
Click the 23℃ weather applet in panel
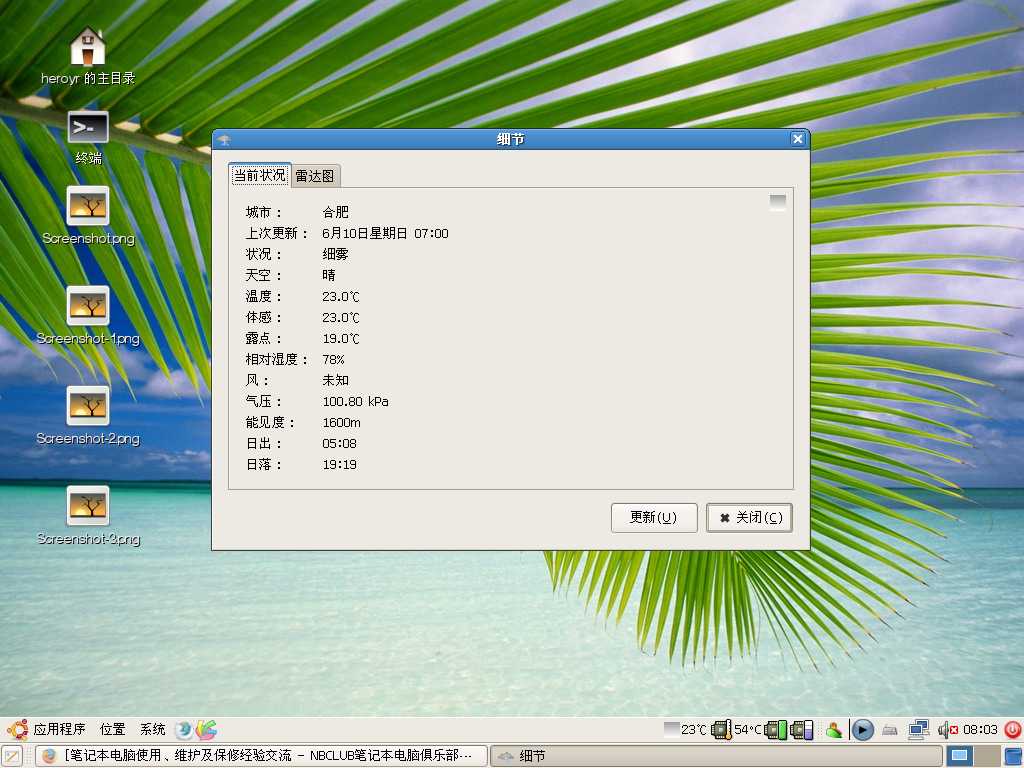685,730
